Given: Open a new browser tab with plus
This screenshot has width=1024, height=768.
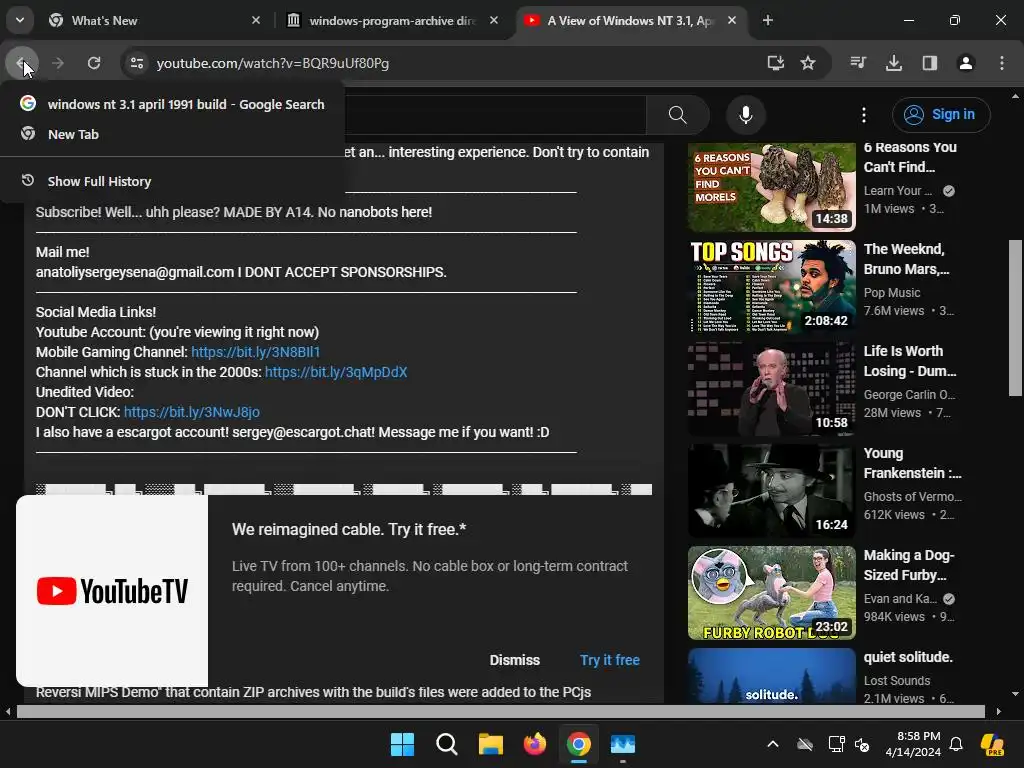Looking at the screenshot, I should 768,20.
